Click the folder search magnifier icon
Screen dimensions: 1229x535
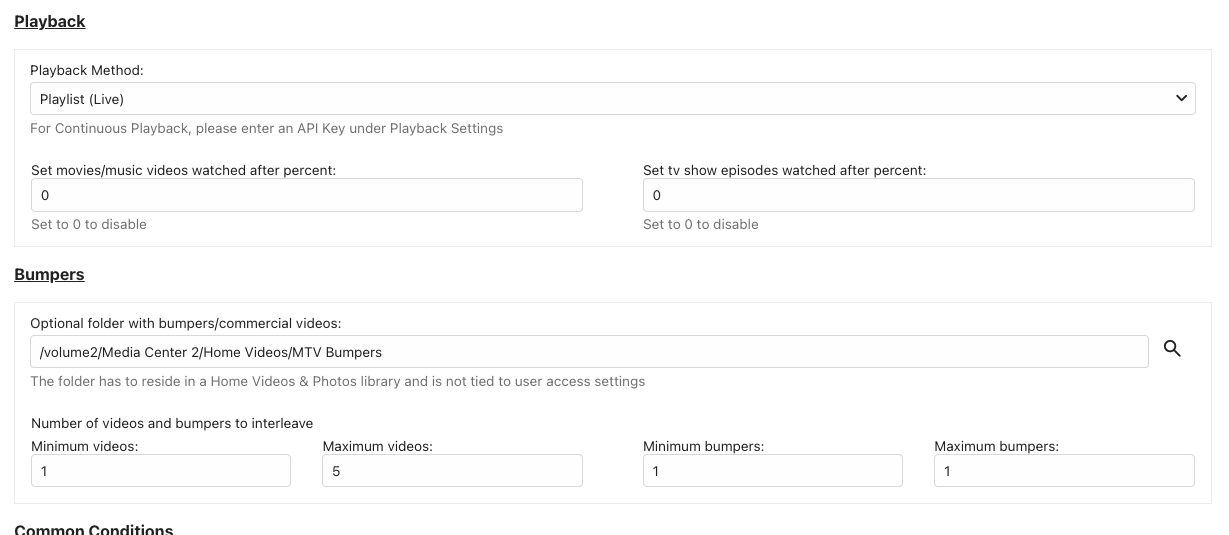coord(1173,349)
